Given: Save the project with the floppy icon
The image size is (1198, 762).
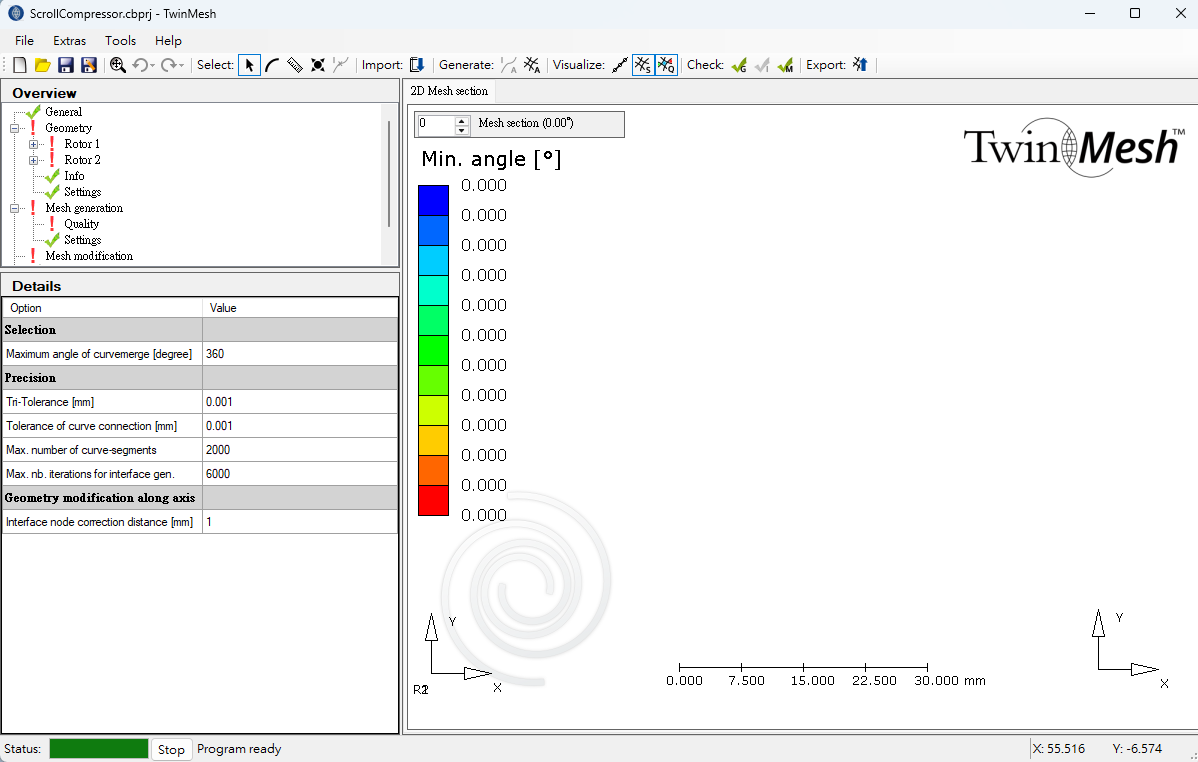Looking at the screenshot, I should 66,65.
